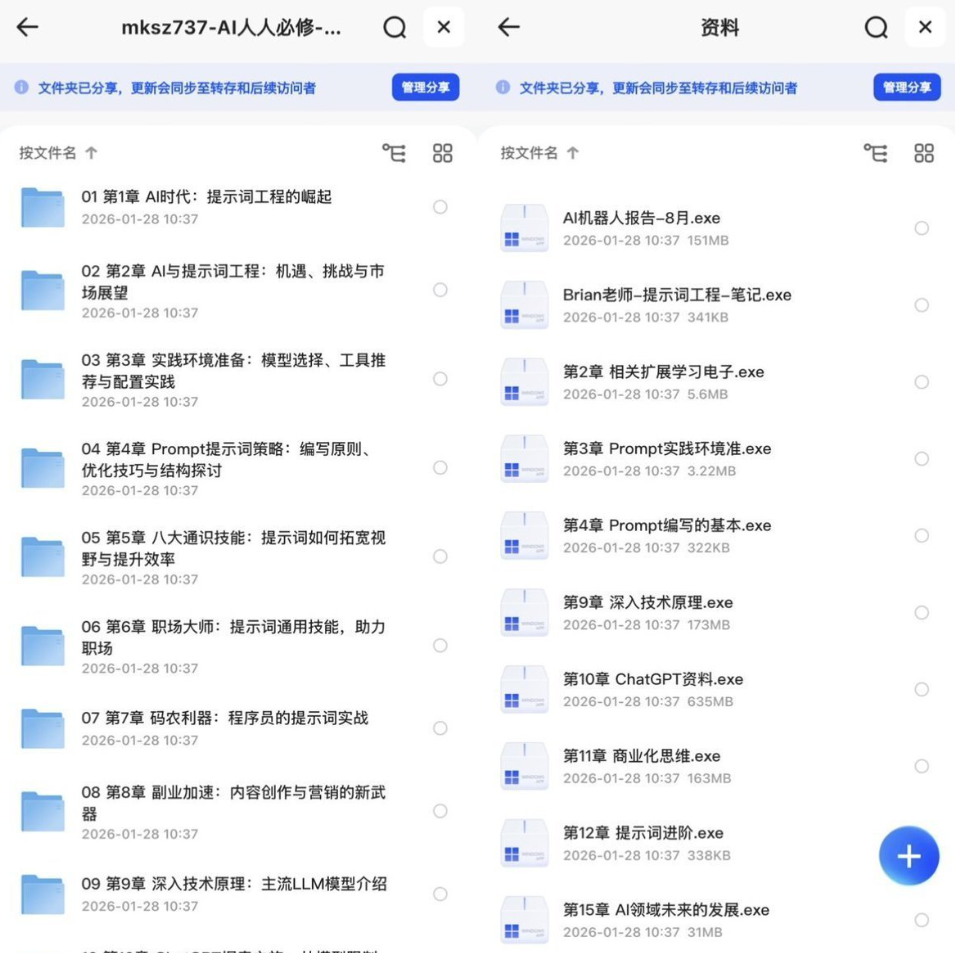The height and width of the screenshot is (953, 955).
Task: Click file icon of 第9章 深入技术原理.exe
Action: 524,613
